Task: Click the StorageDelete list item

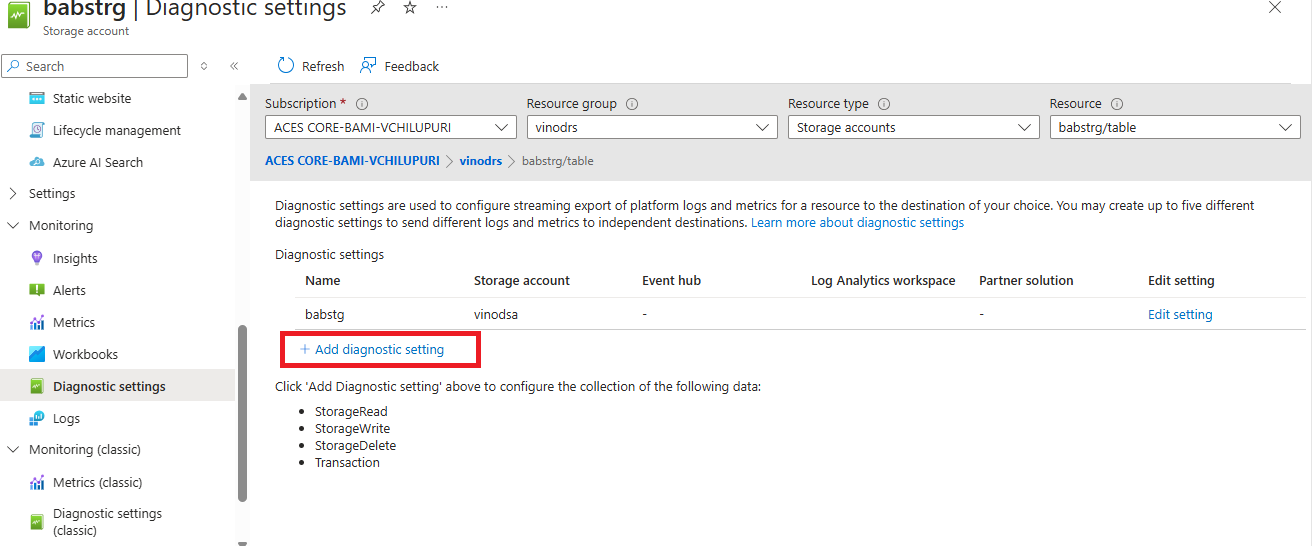Action: [x=355, y=445]
